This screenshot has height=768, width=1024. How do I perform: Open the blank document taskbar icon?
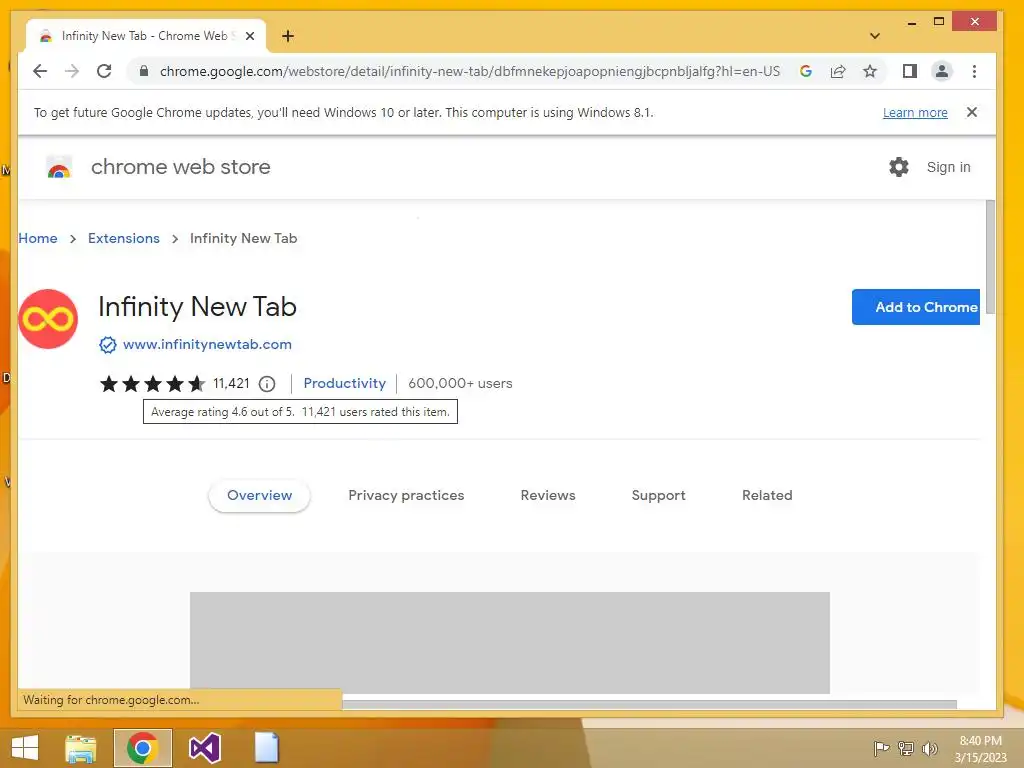[x=266, y=748]
